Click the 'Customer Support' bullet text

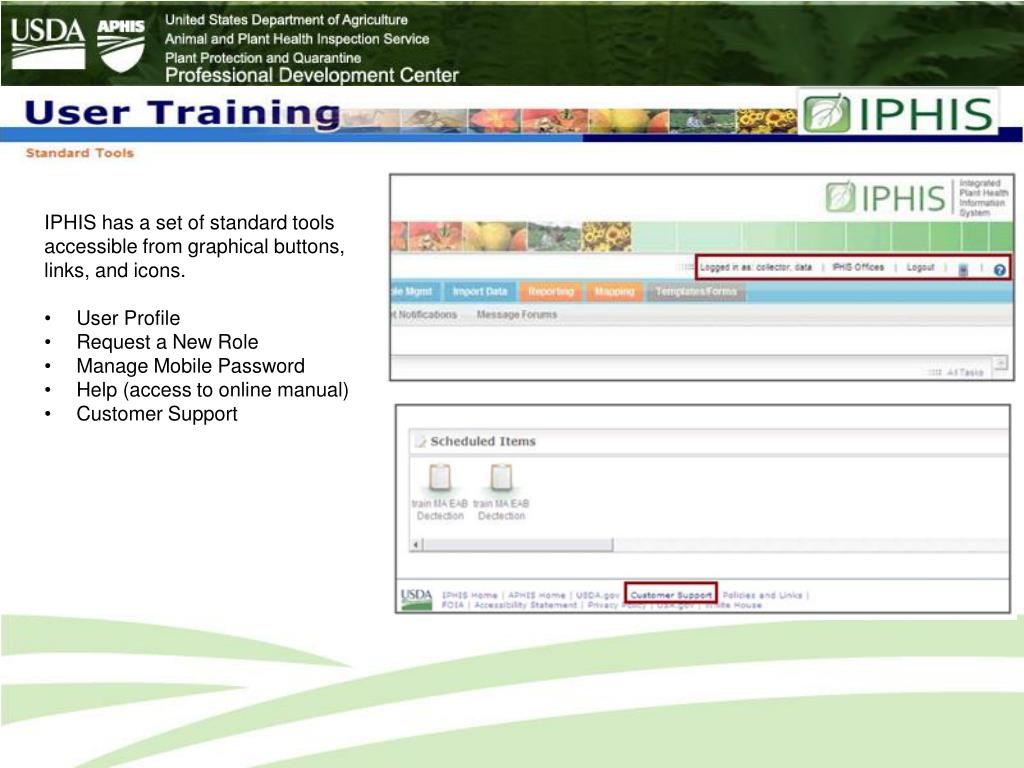tap(157, 414)
